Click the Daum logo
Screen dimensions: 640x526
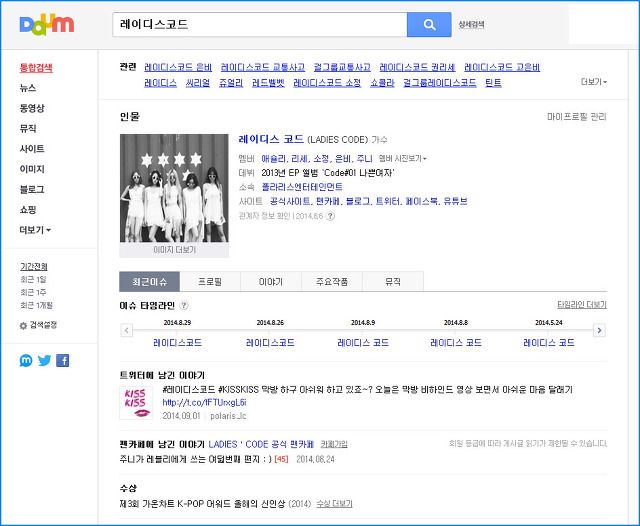[x=47, y=26]
